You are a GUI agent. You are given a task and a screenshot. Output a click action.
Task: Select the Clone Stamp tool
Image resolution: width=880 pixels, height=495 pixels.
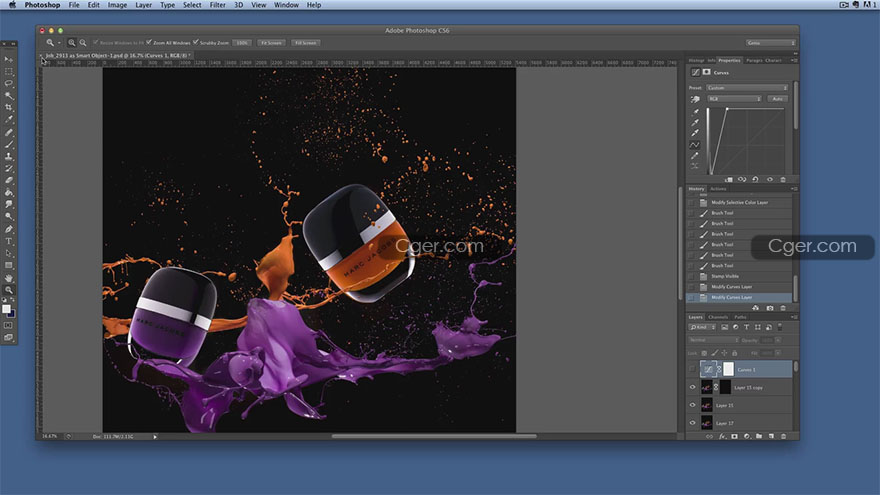[x=8, y=157]
